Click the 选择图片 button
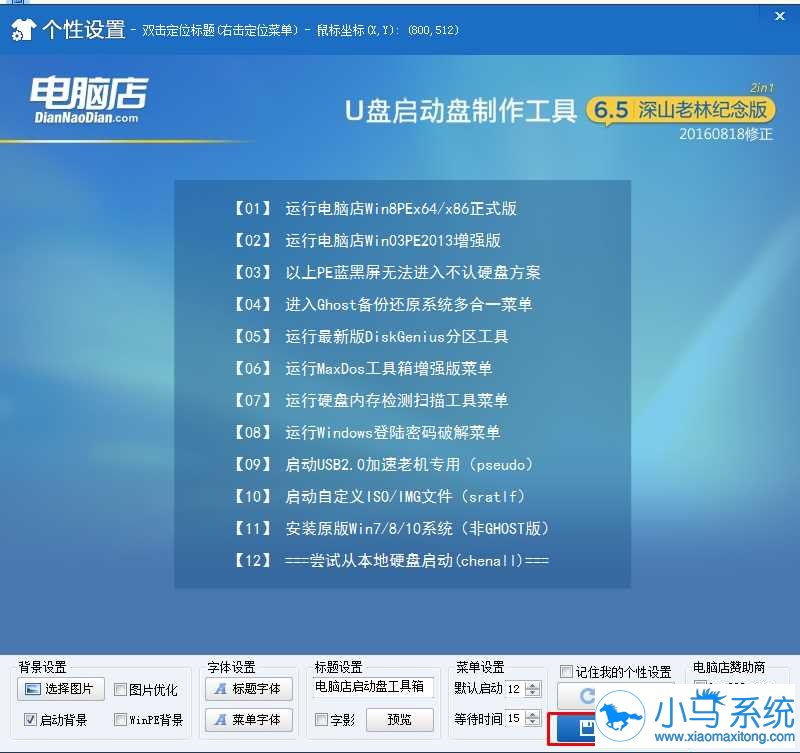The height and width of the screenshot is (753, 800). point(61,689)
